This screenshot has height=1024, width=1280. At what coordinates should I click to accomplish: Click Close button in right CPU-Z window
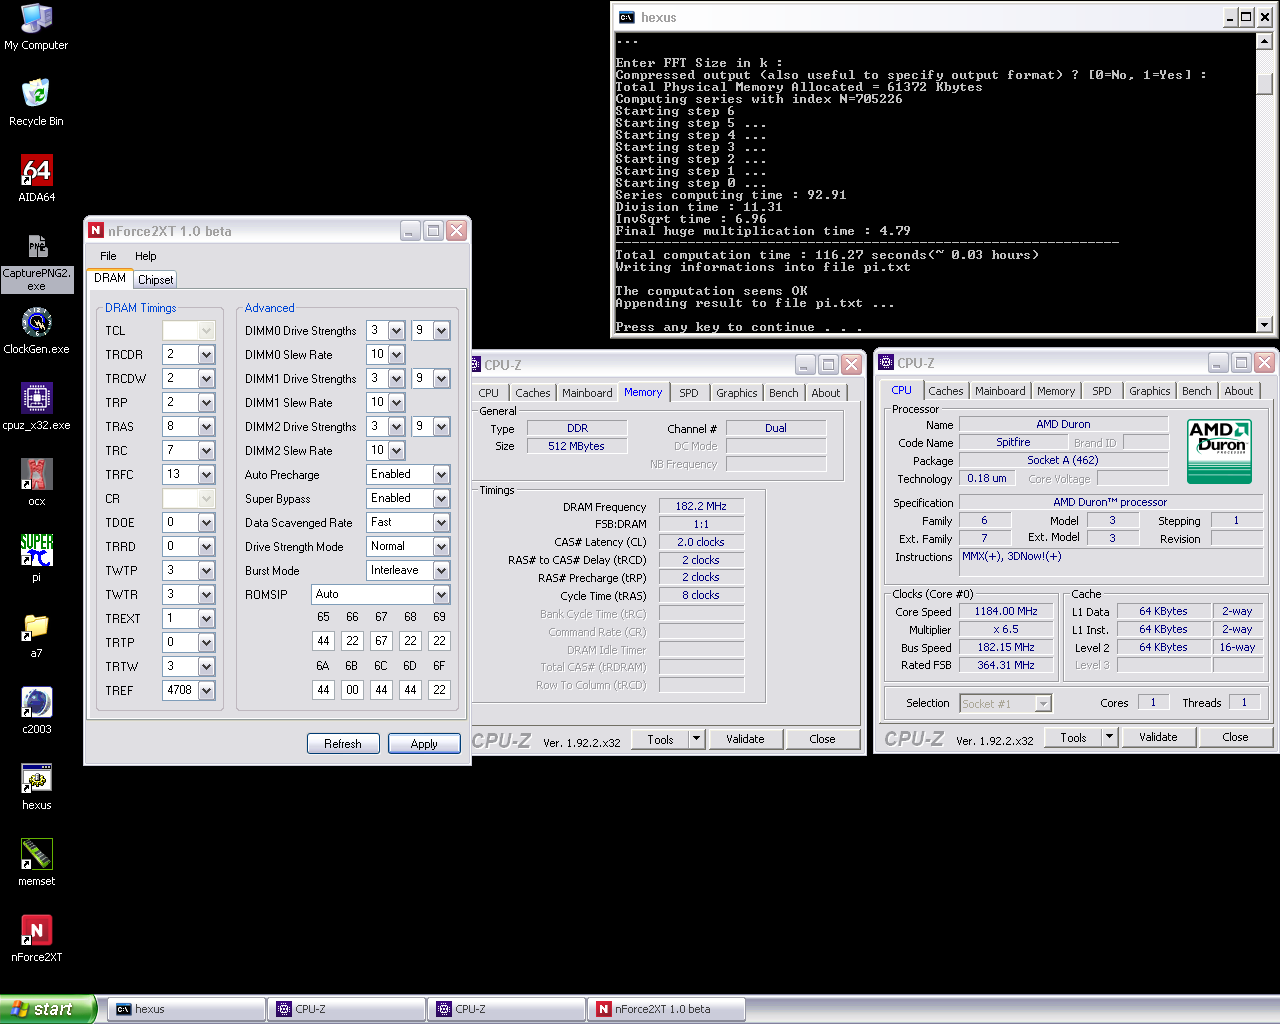[x=1235, y=737]
